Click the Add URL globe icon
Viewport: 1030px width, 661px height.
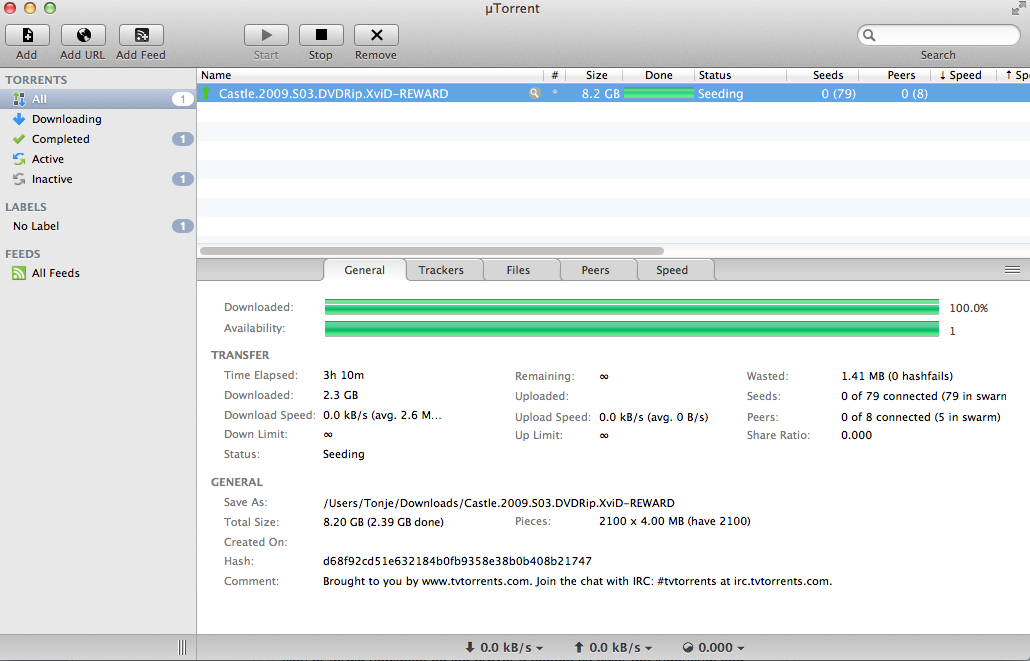(83, 35)
